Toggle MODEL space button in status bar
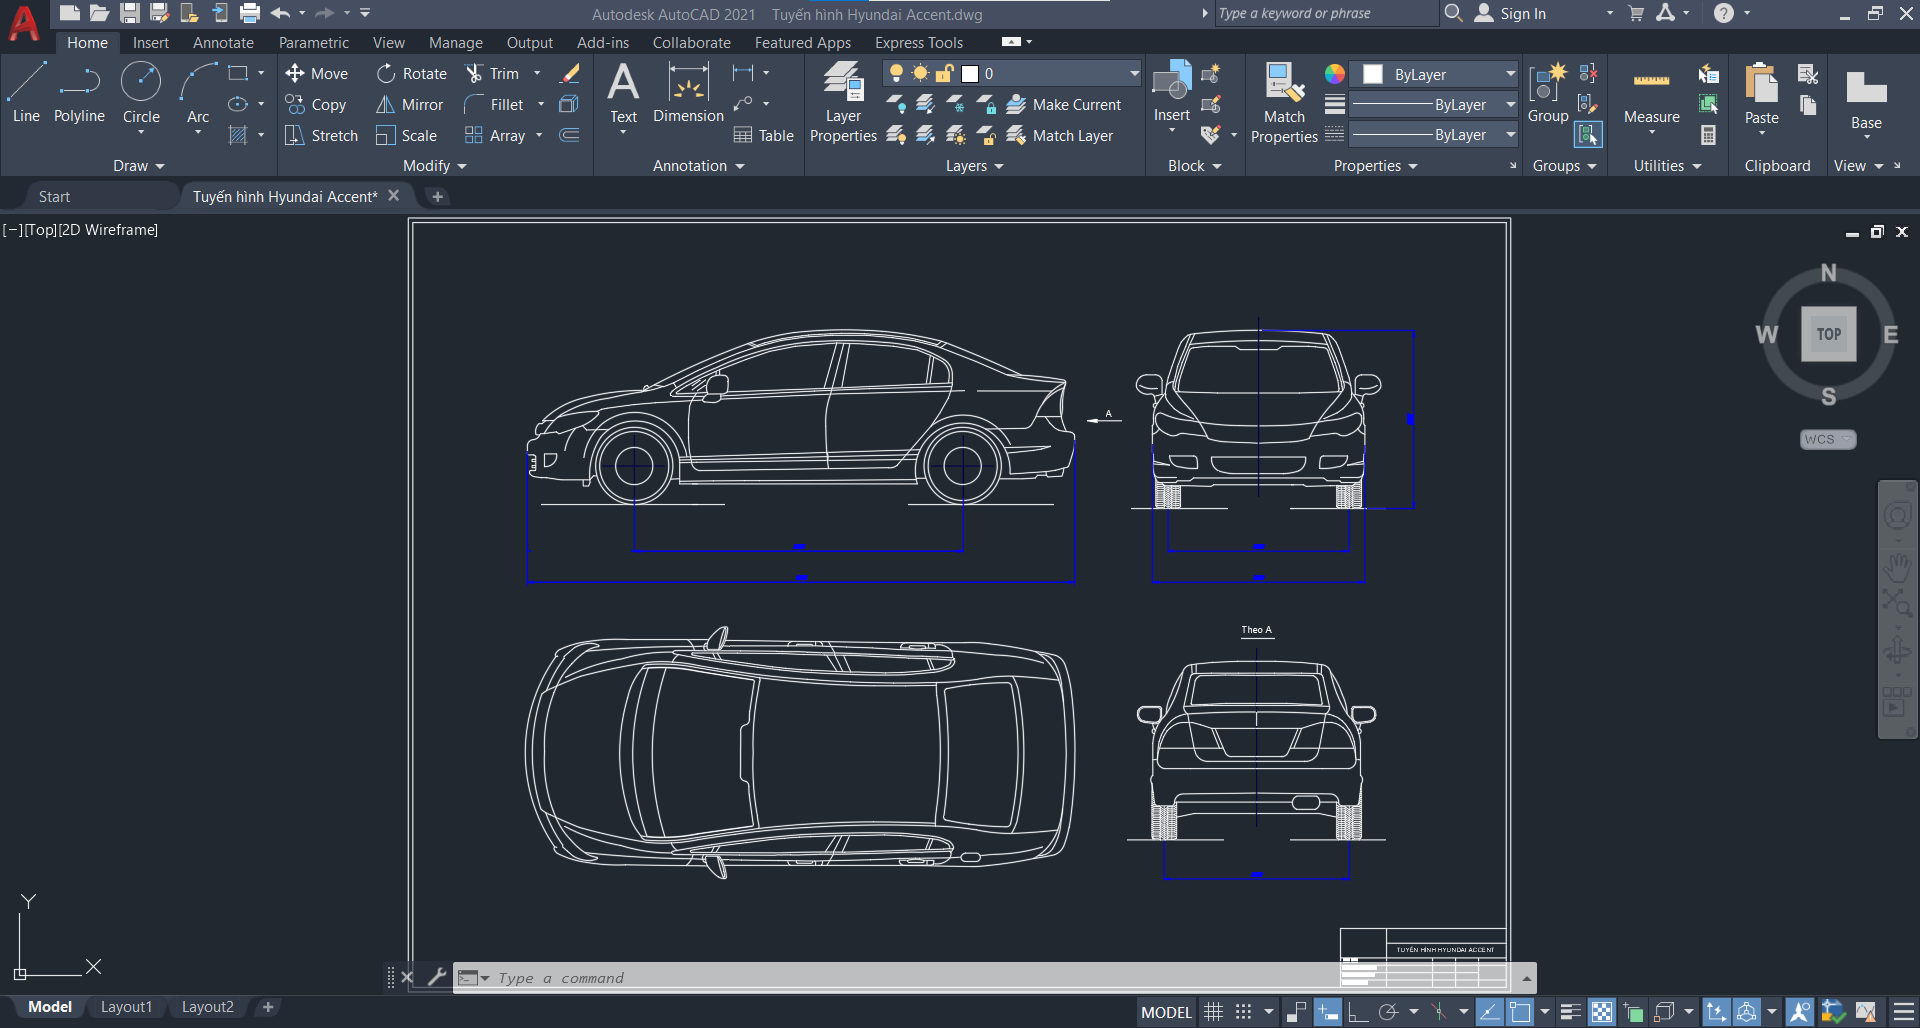The width and height of the screenshot is (1920, 1028). tap(1166, 1012)
